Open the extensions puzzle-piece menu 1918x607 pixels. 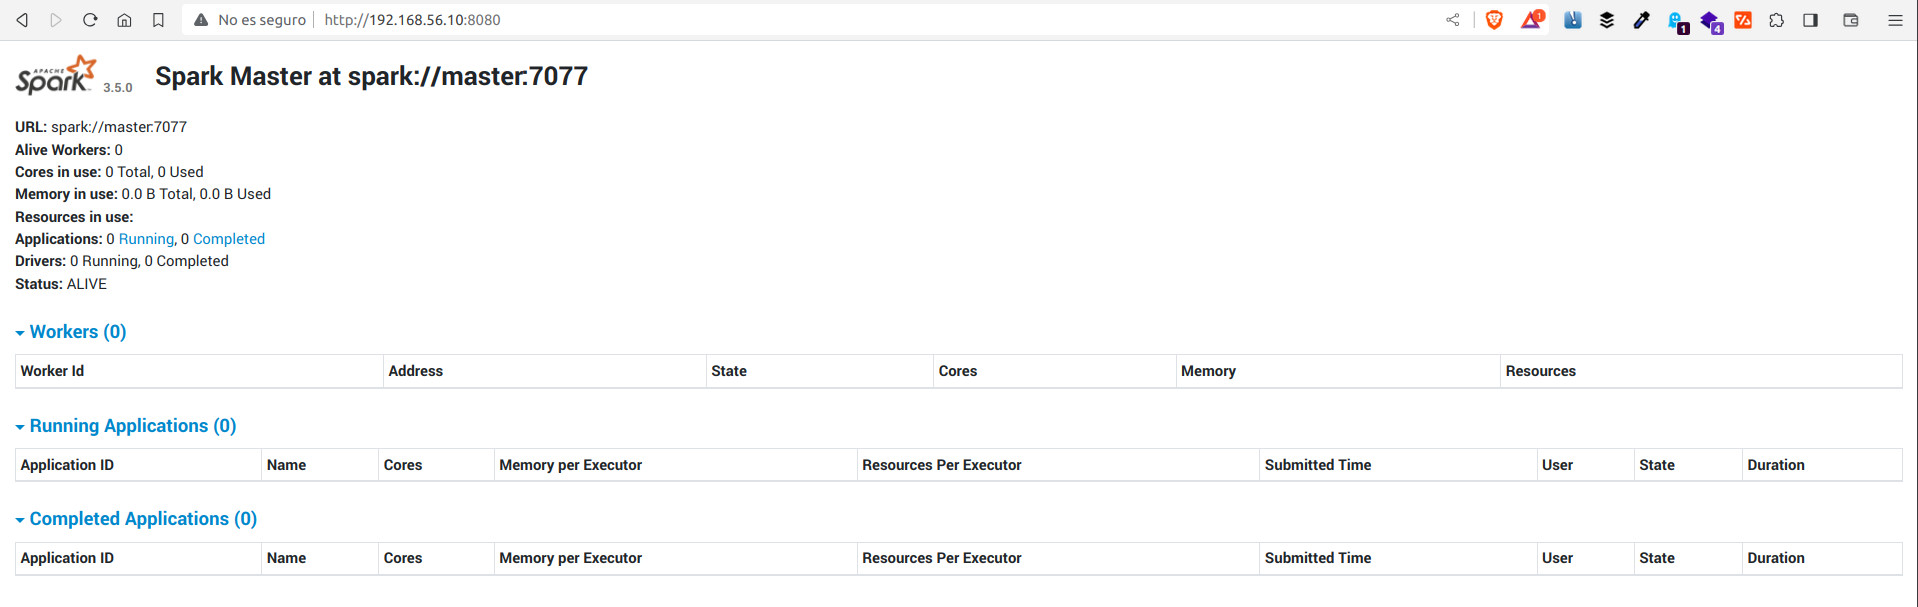click(1776, 20)
